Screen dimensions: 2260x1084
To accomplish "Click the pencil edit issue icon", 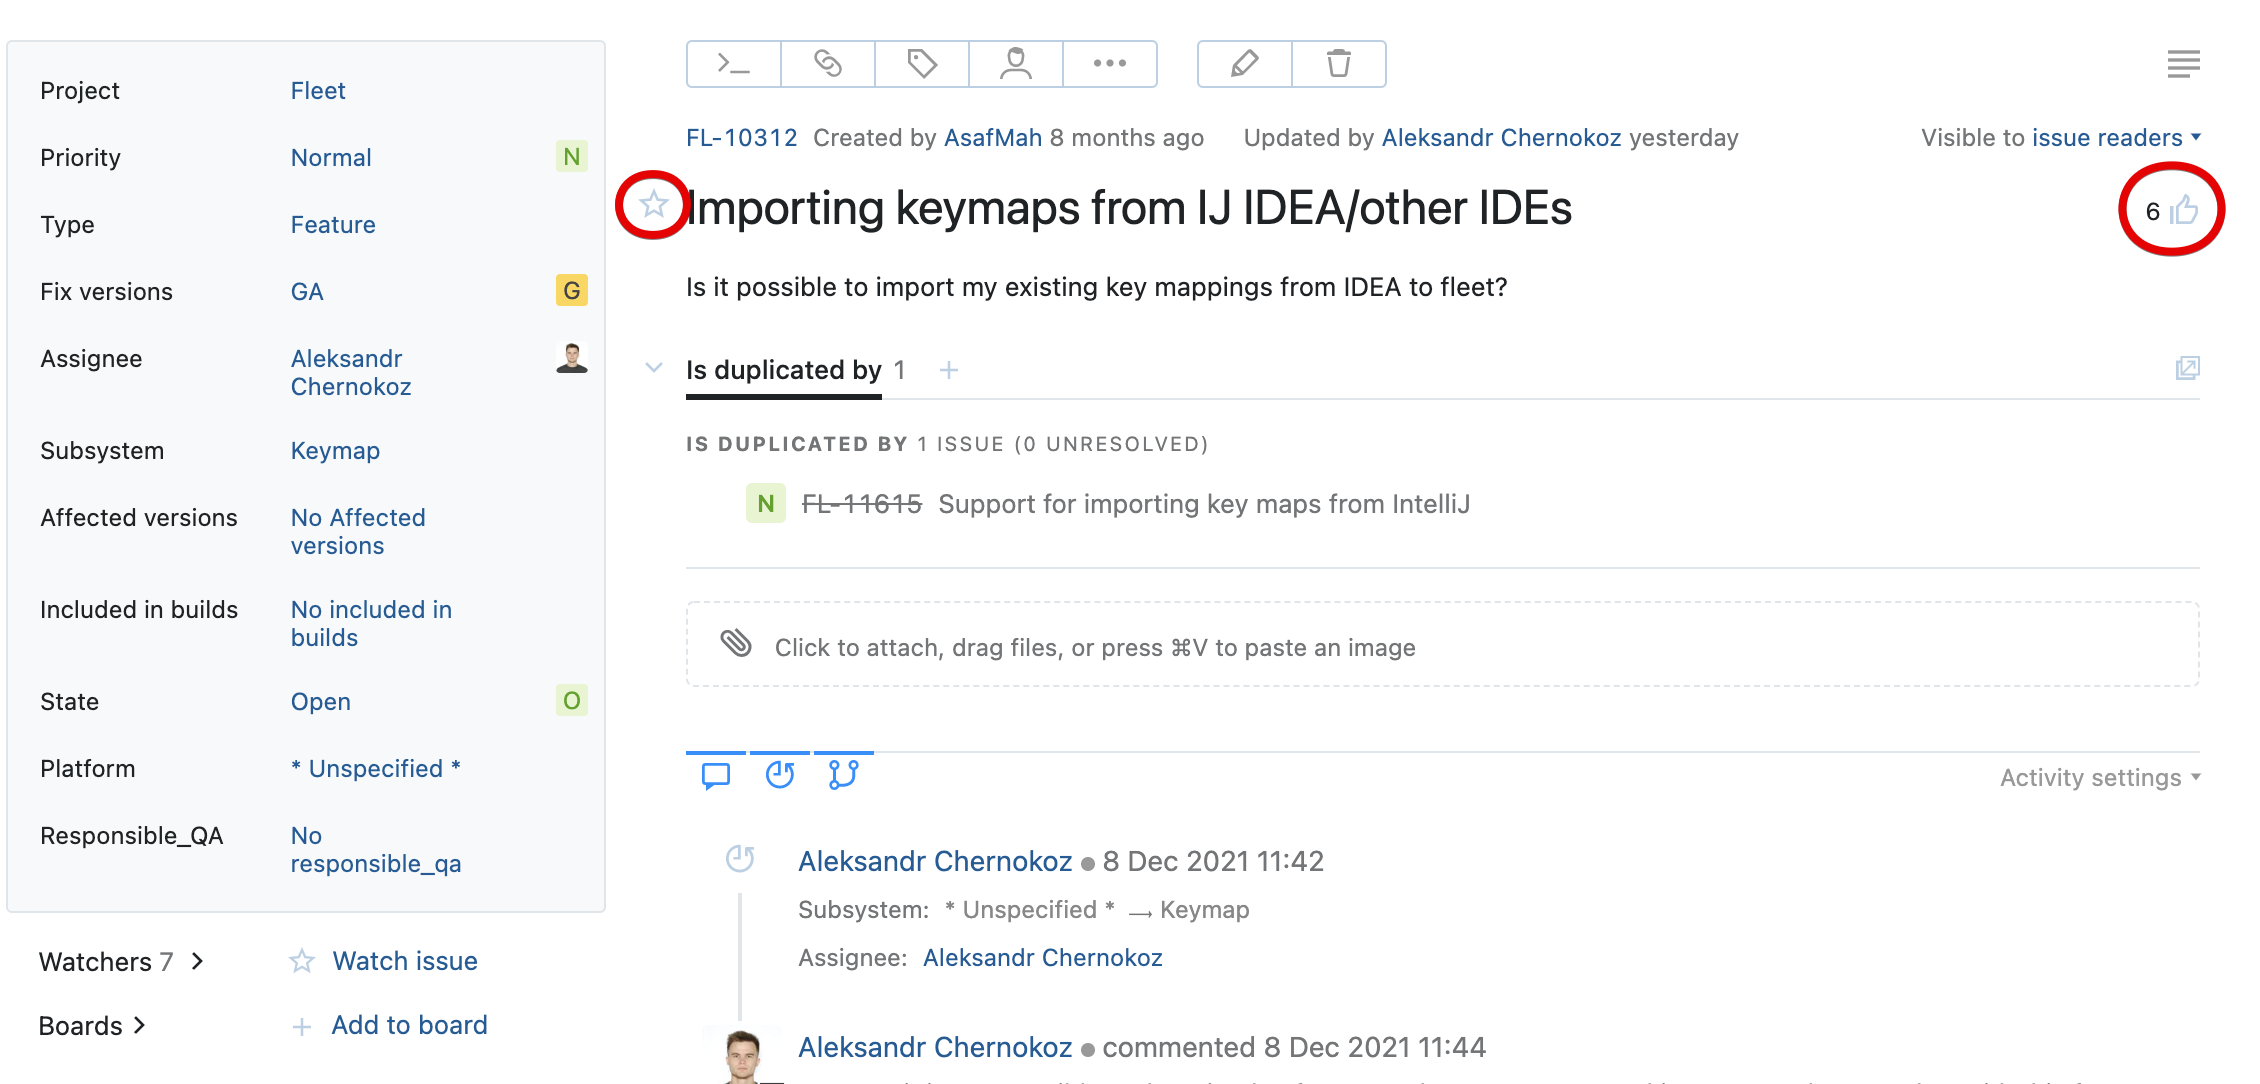I will point(1244,64).
